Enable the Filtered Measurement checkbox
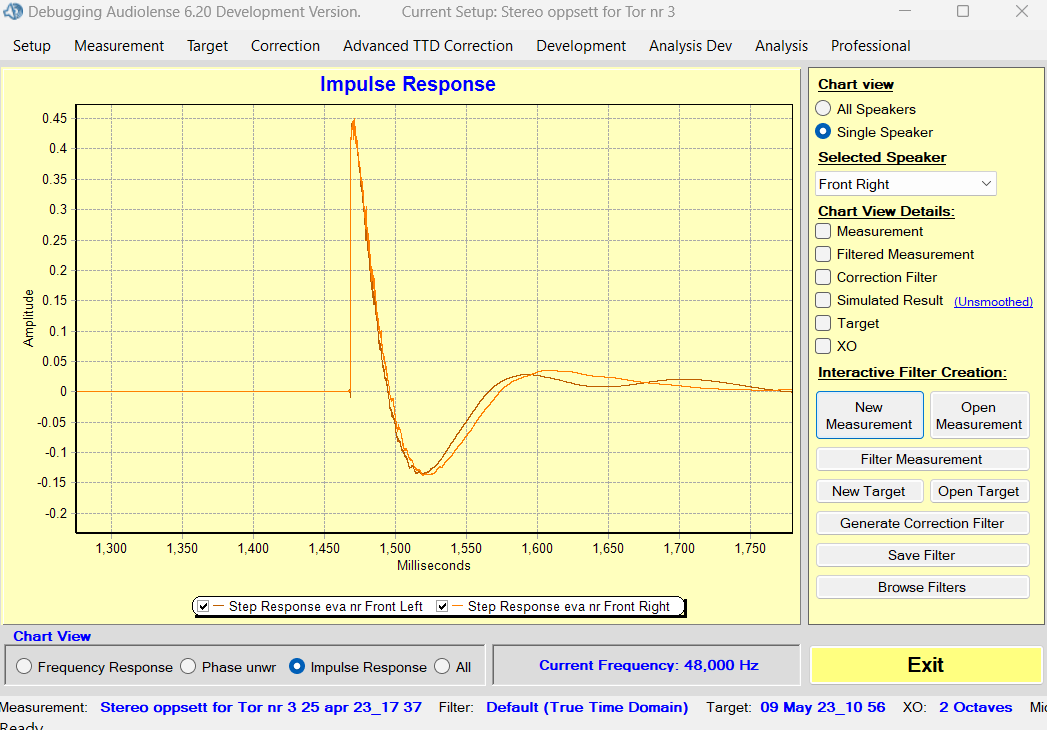 click(x=823, y=254)
